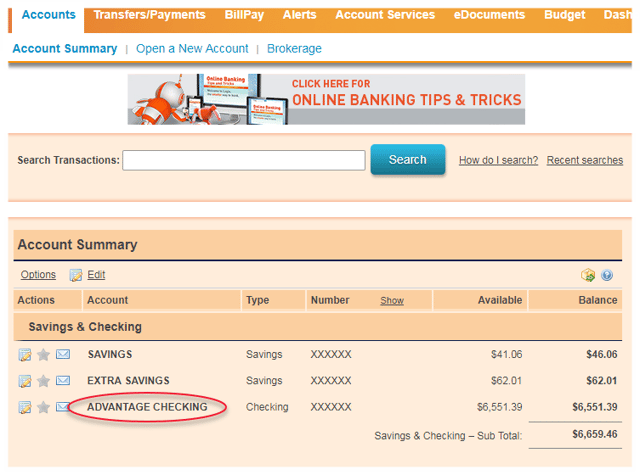This screenshot has width=640, height=475.
Task: Click the blue Search button
Action: [x=407, y=160]
